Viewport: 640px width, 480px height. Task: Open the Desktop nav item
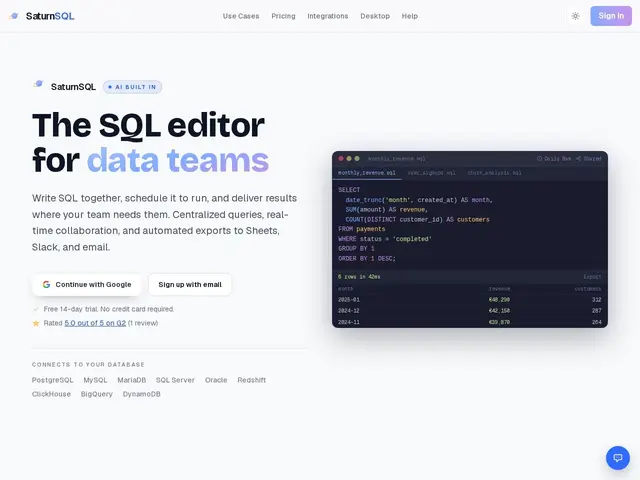tap(375, 16)
